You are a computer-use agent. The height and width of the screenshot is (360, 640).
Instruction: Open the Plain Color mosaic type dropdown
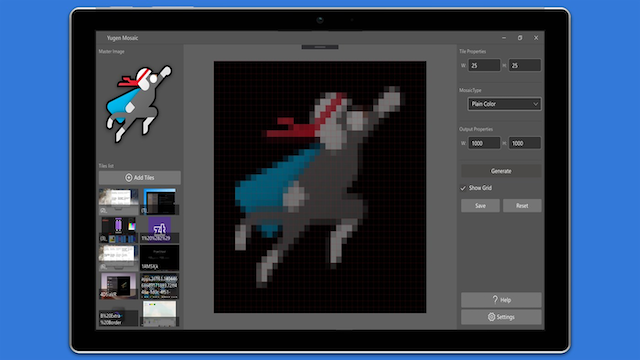click(x=504, y=104)
